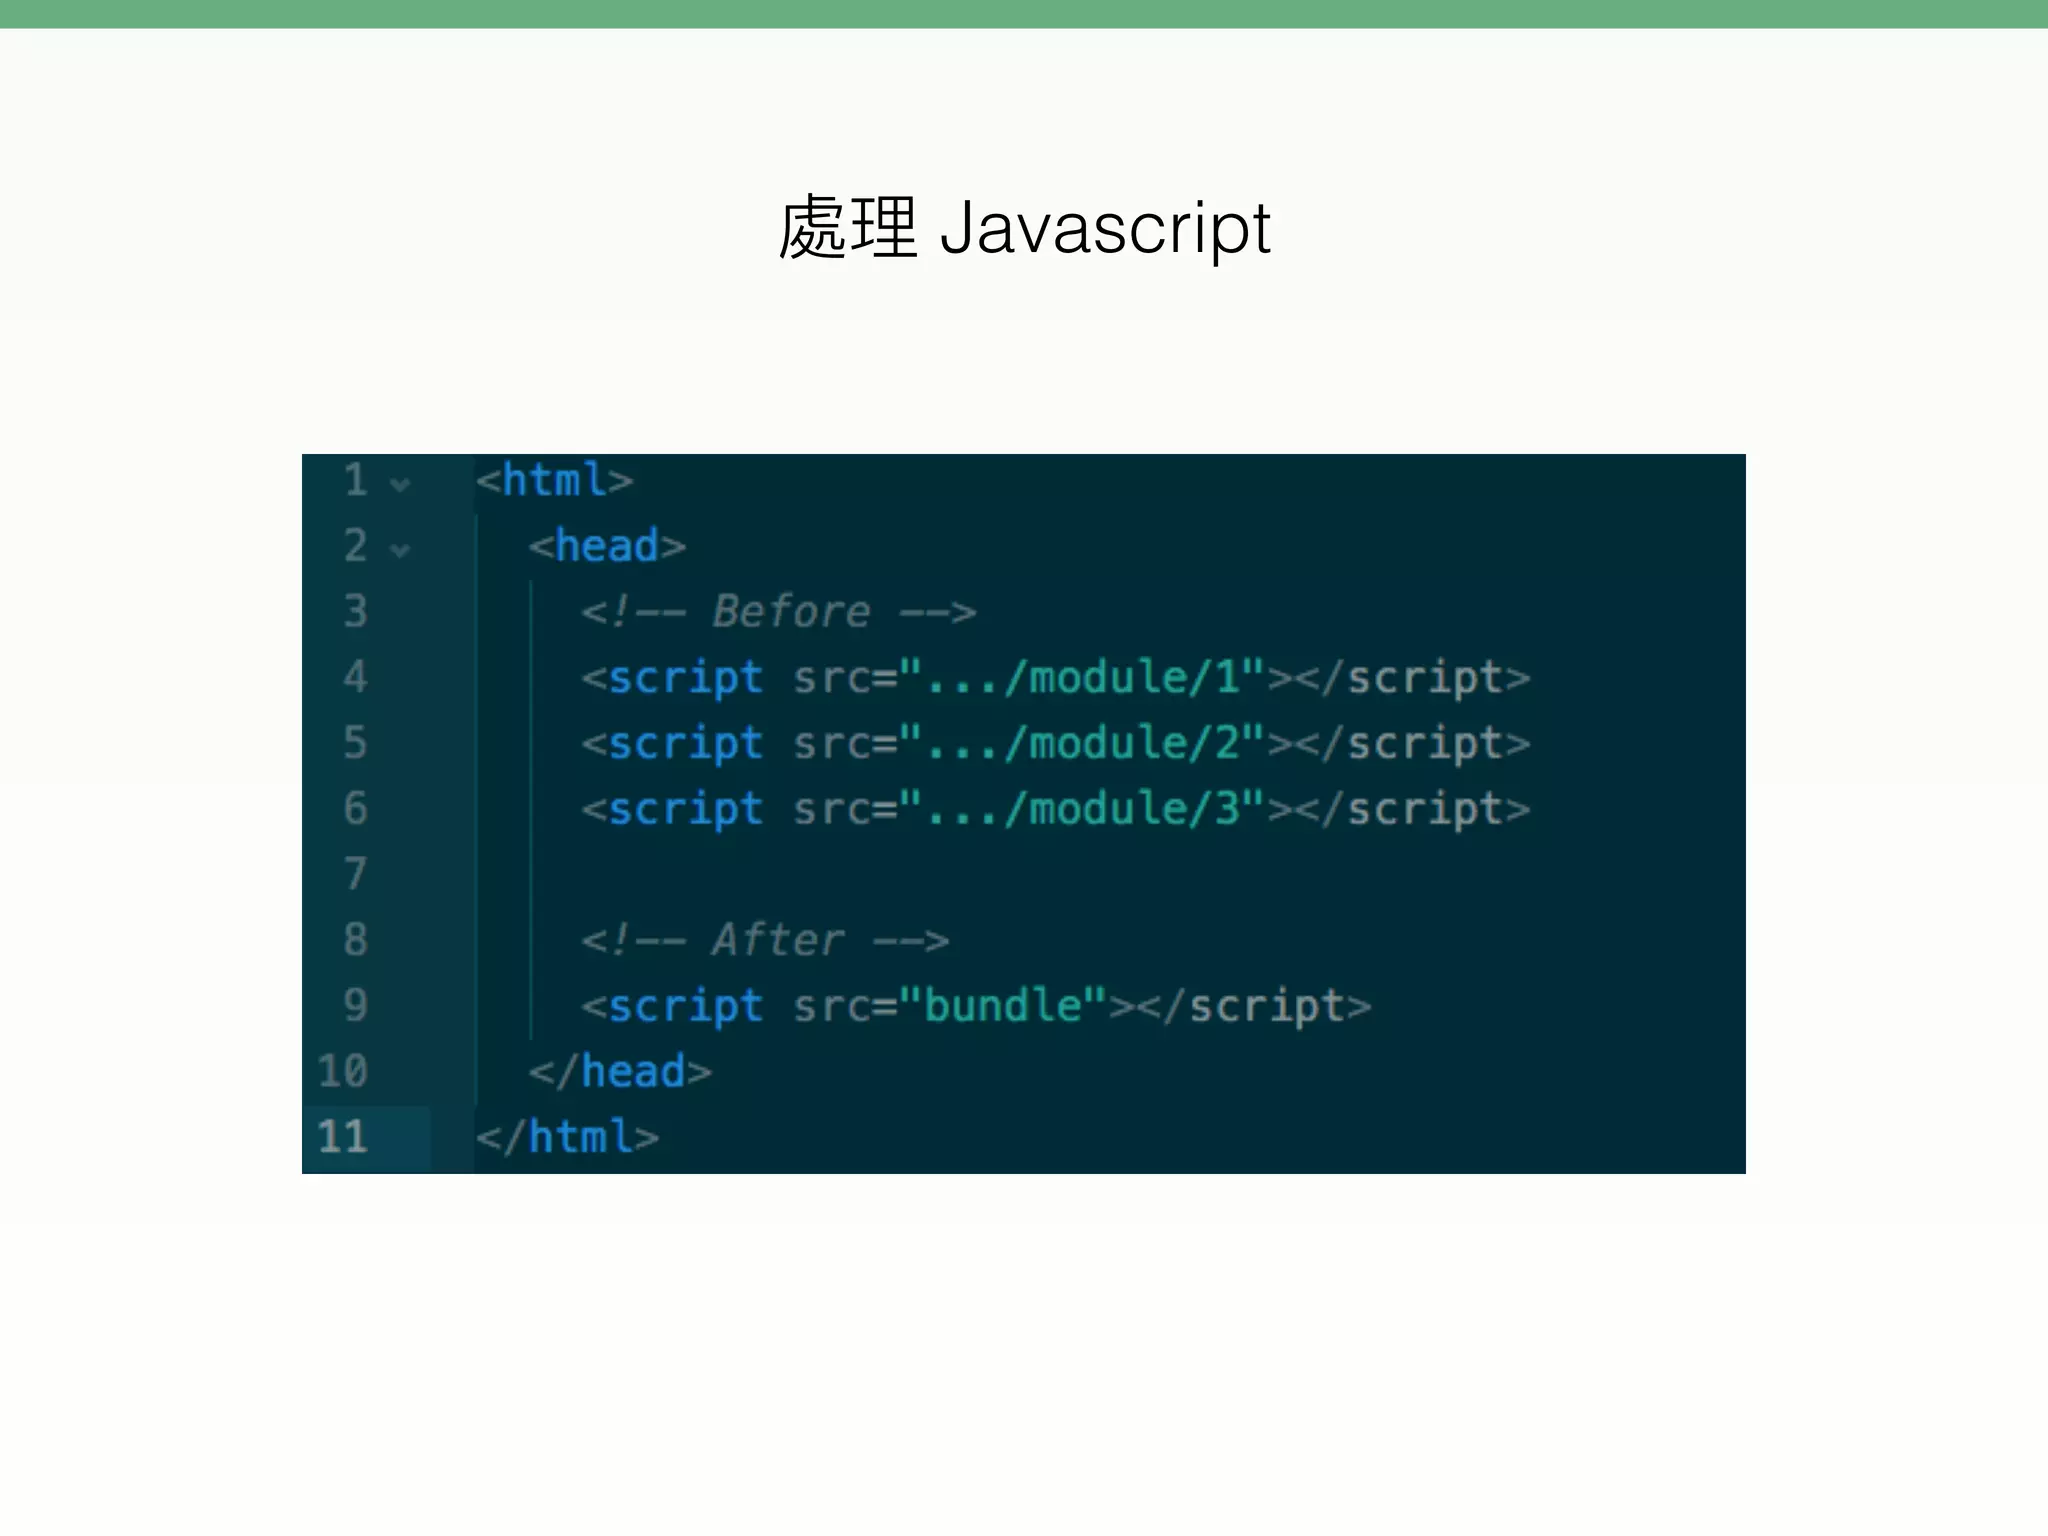Click the opening <head> tag
Viewport: 2048px width, 1536px height.
coord(607,546)
